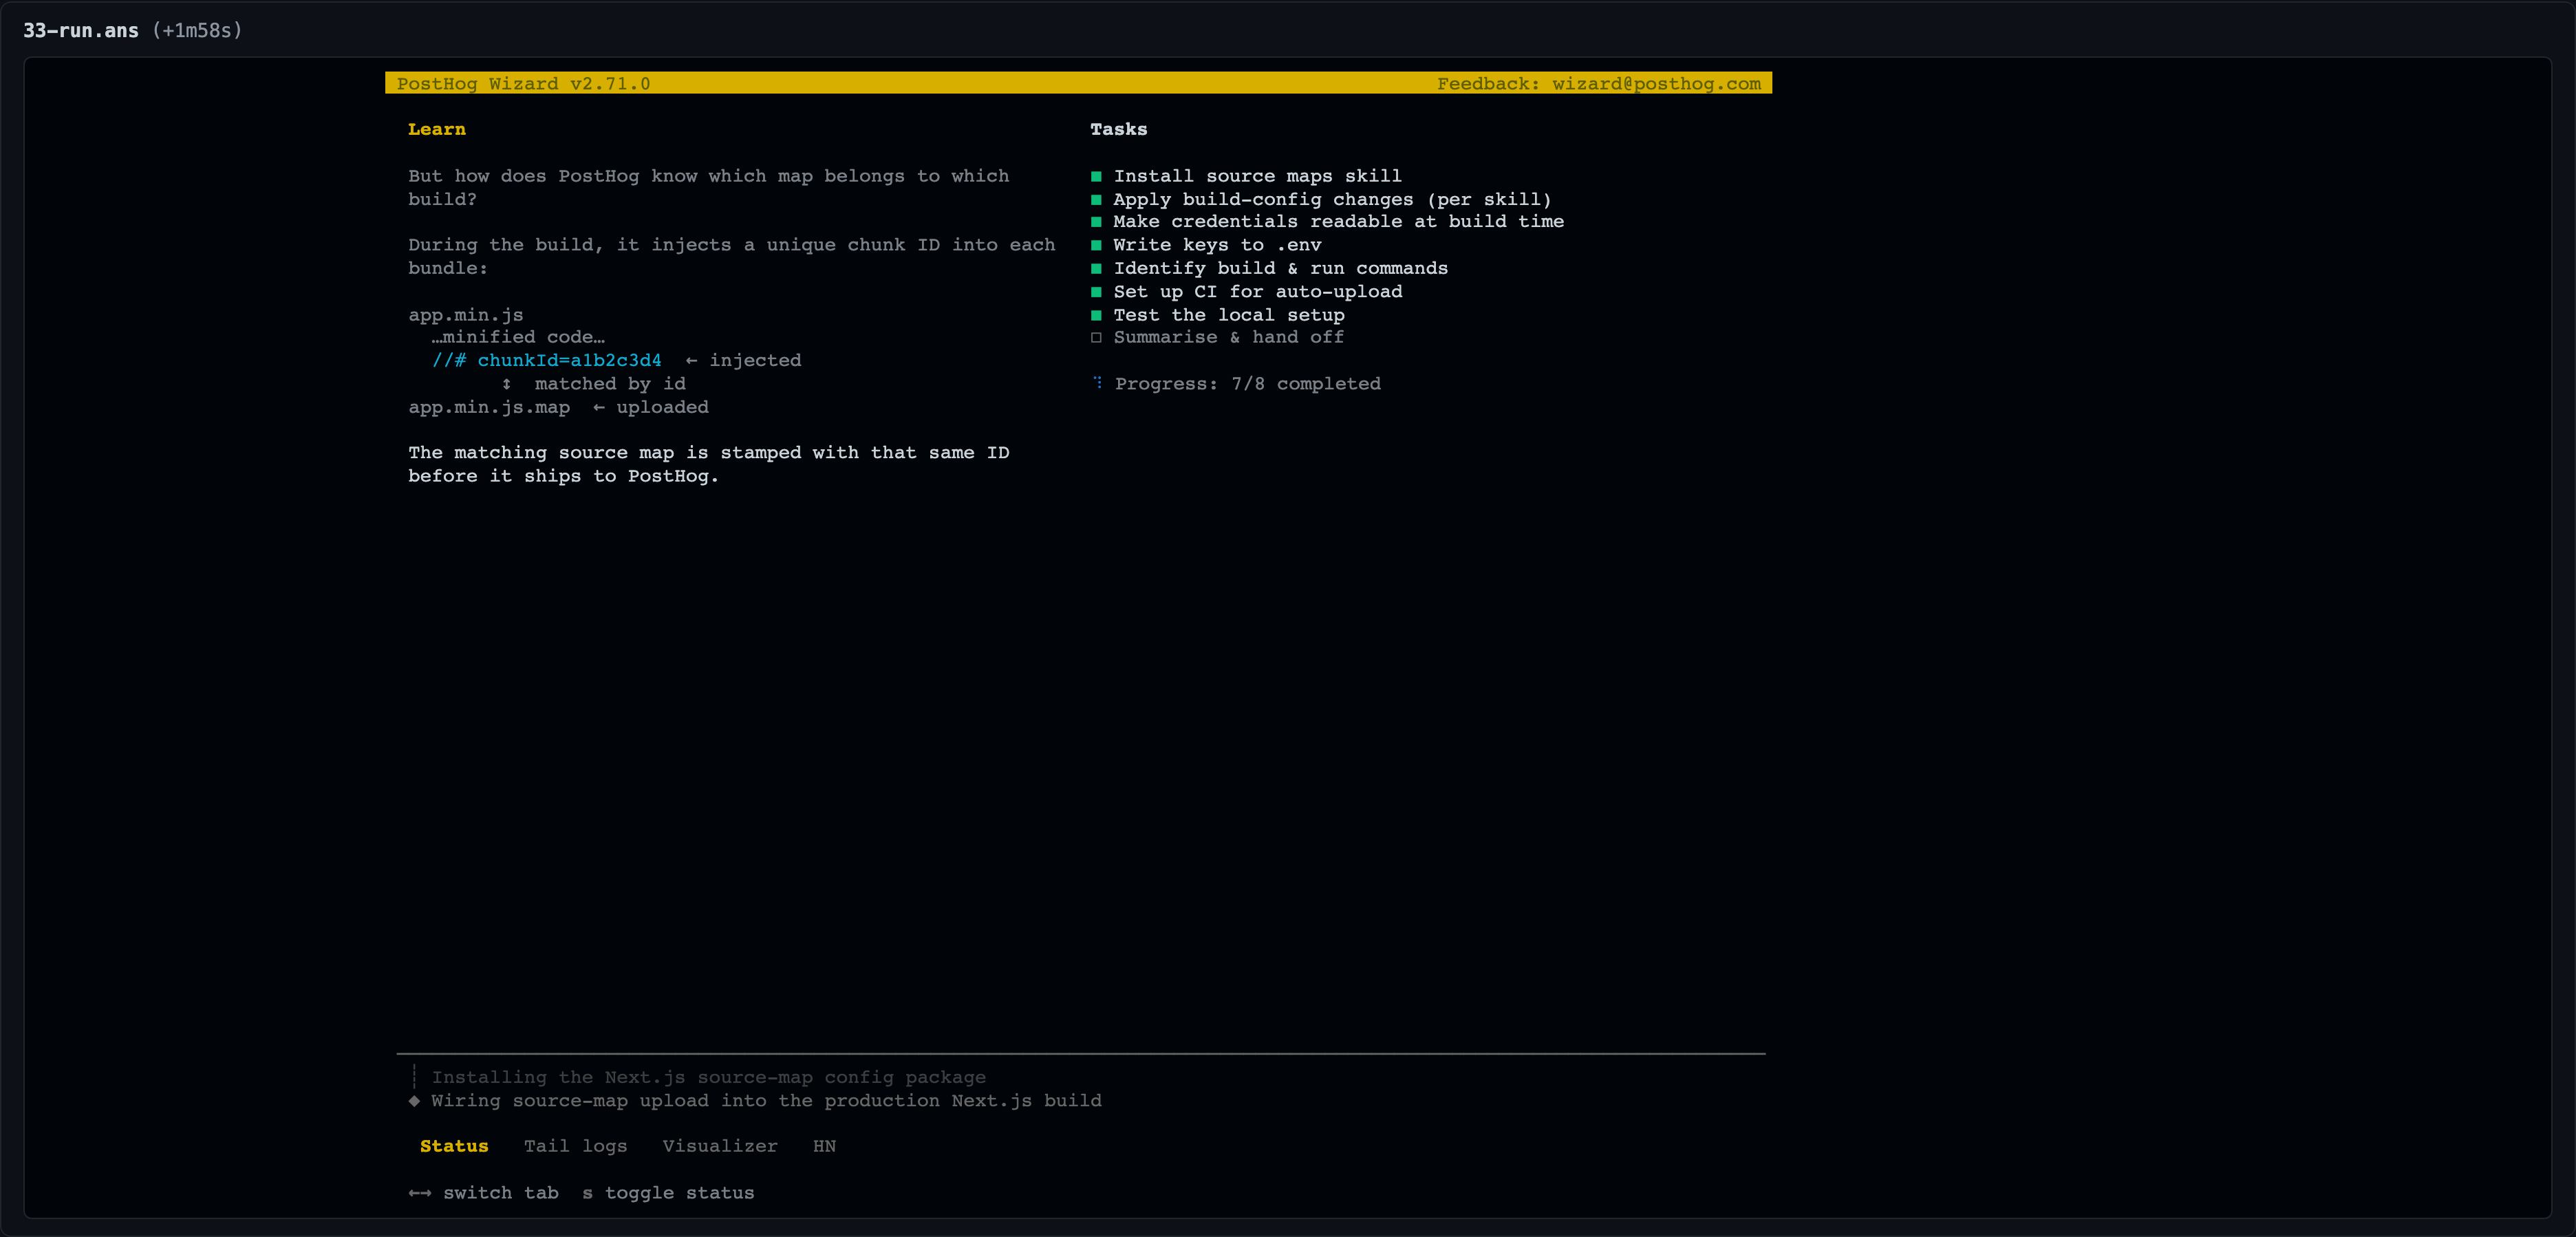Click the s toggle status hint
Screen dimensions: 2576x1237
coord(668,1193)
